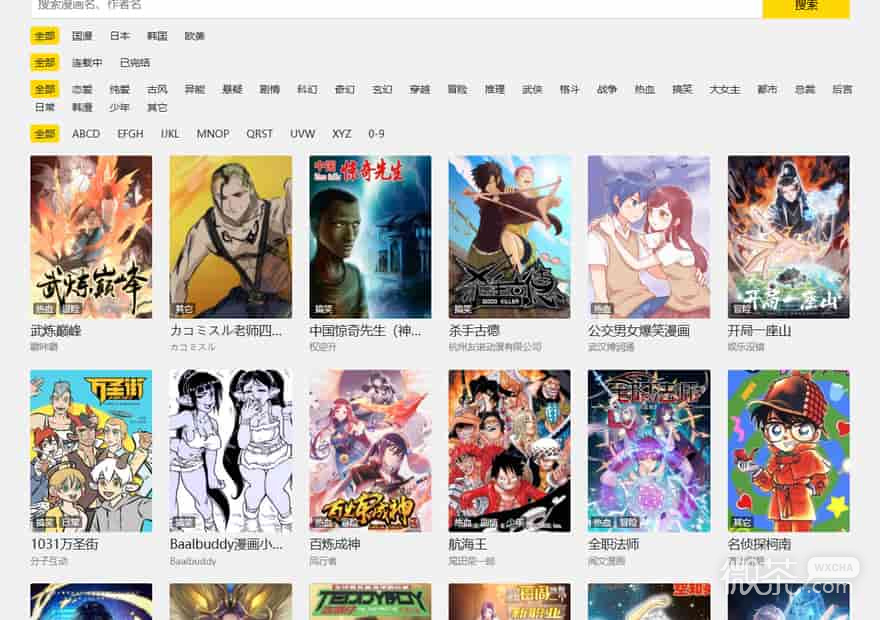This screenshot has width=880, height=620.
Task: Click the 全职法师 title link
Action: point(613,544)
